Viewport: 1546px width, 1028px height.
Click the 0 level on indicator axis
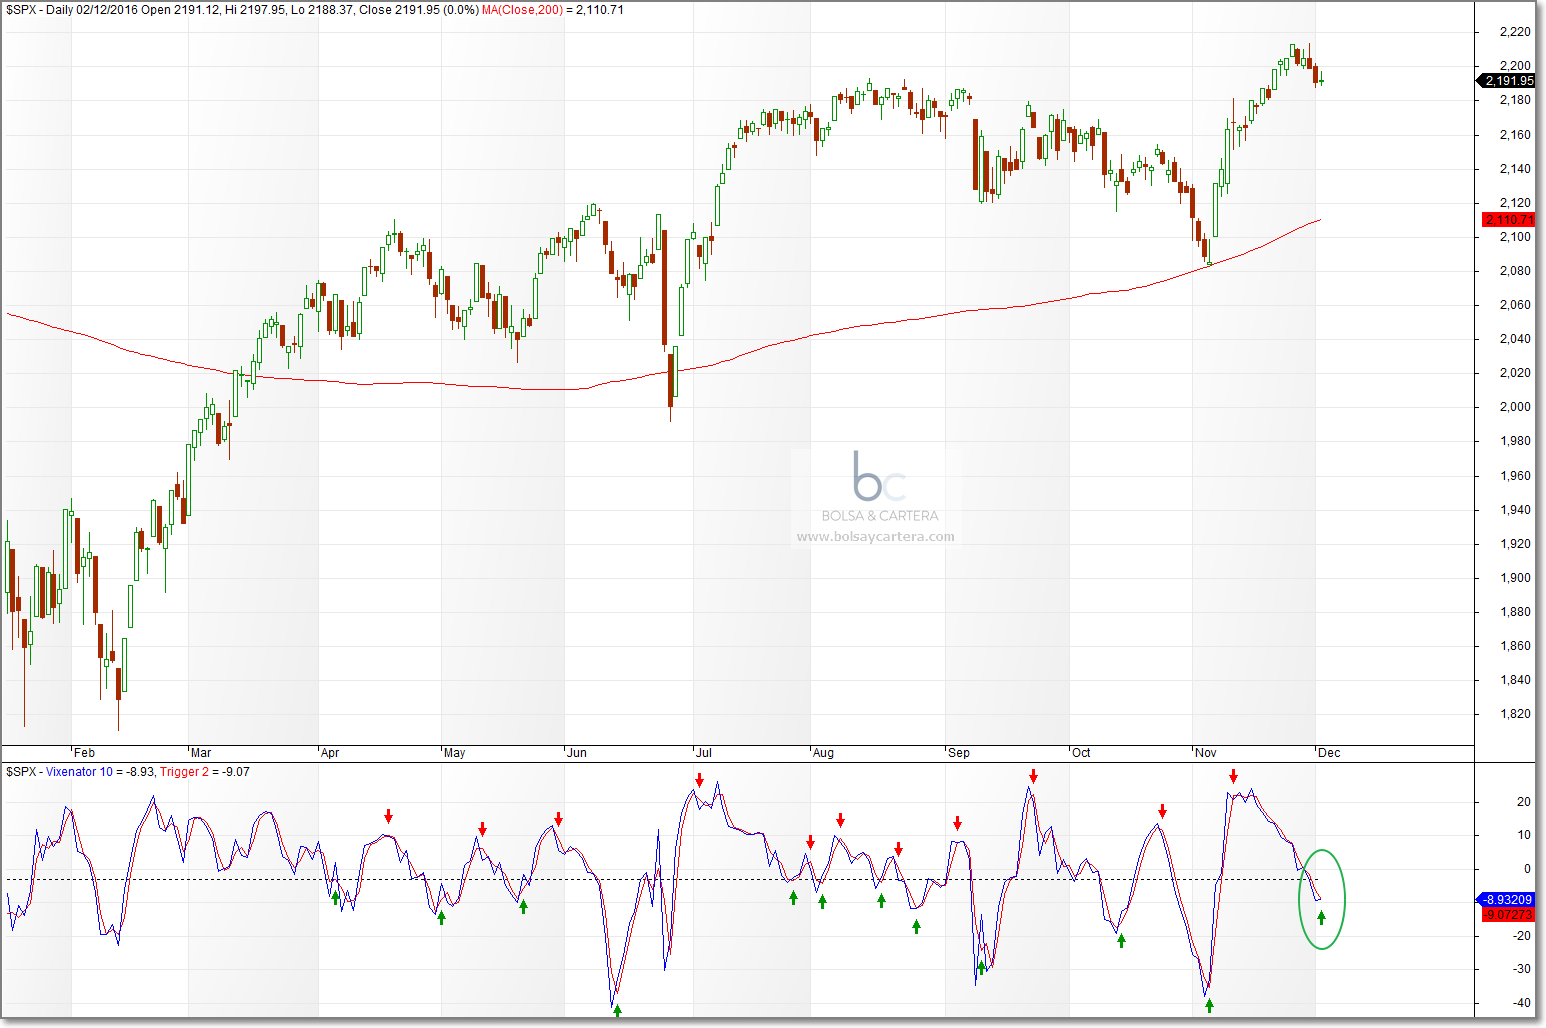pyautogui.click(x=1527, y=869)
